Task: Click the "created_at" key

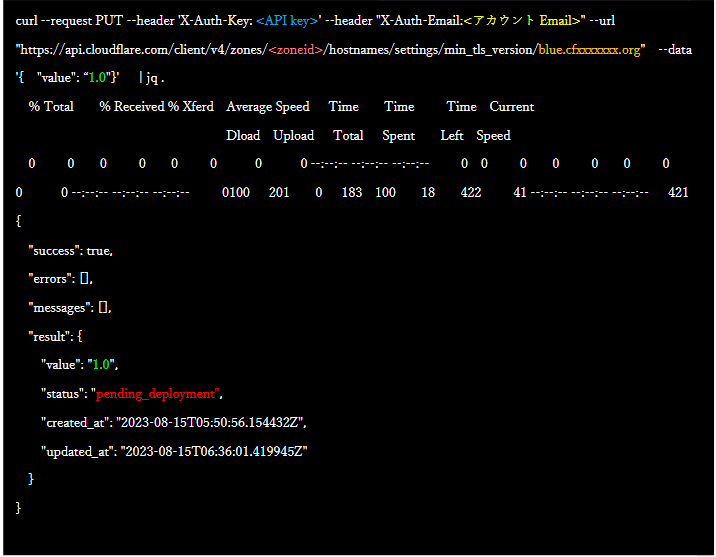Action: (x=76, y=423)
